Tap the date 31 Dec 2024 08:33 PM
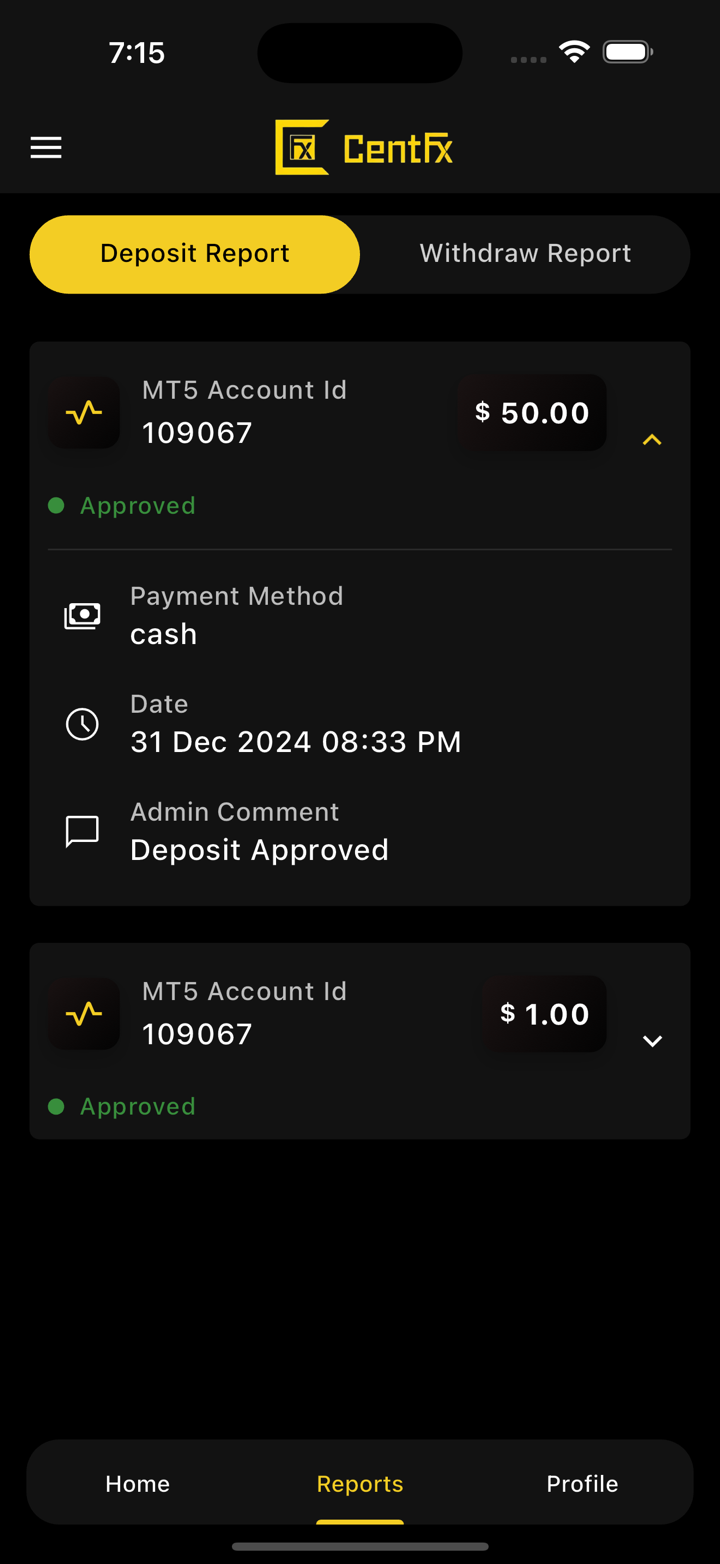720x1564 pixels. (x=296, y=742)
